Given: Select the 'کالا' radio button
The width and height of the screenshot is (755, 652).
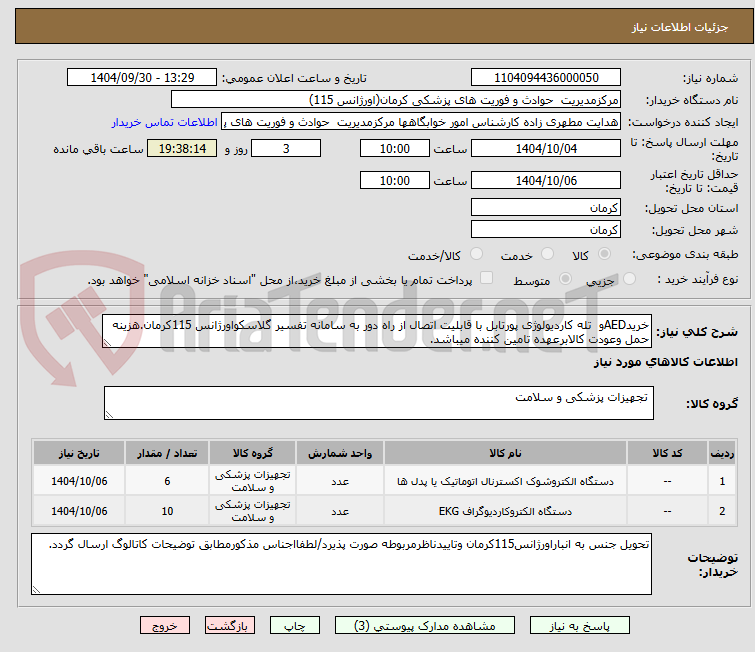Looking at the screenshot, I should coord(604,254).
